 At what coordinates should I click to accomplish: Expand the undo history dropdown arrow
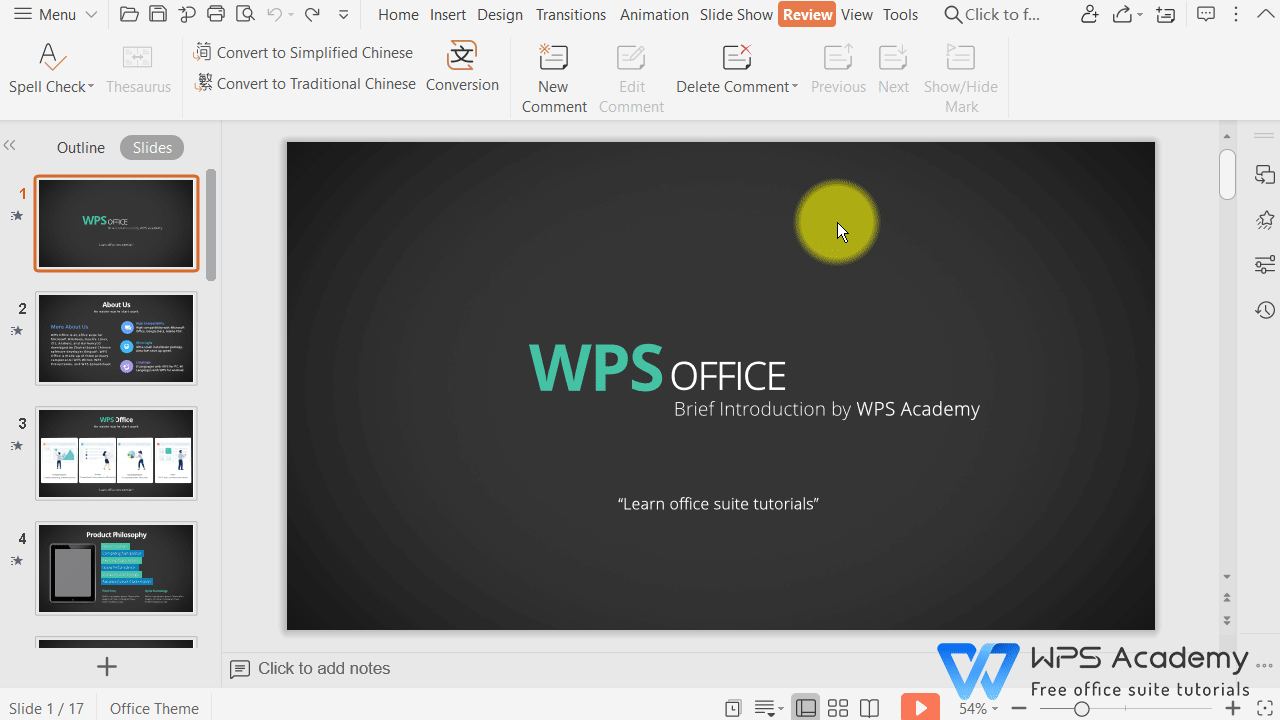(291, 15)
